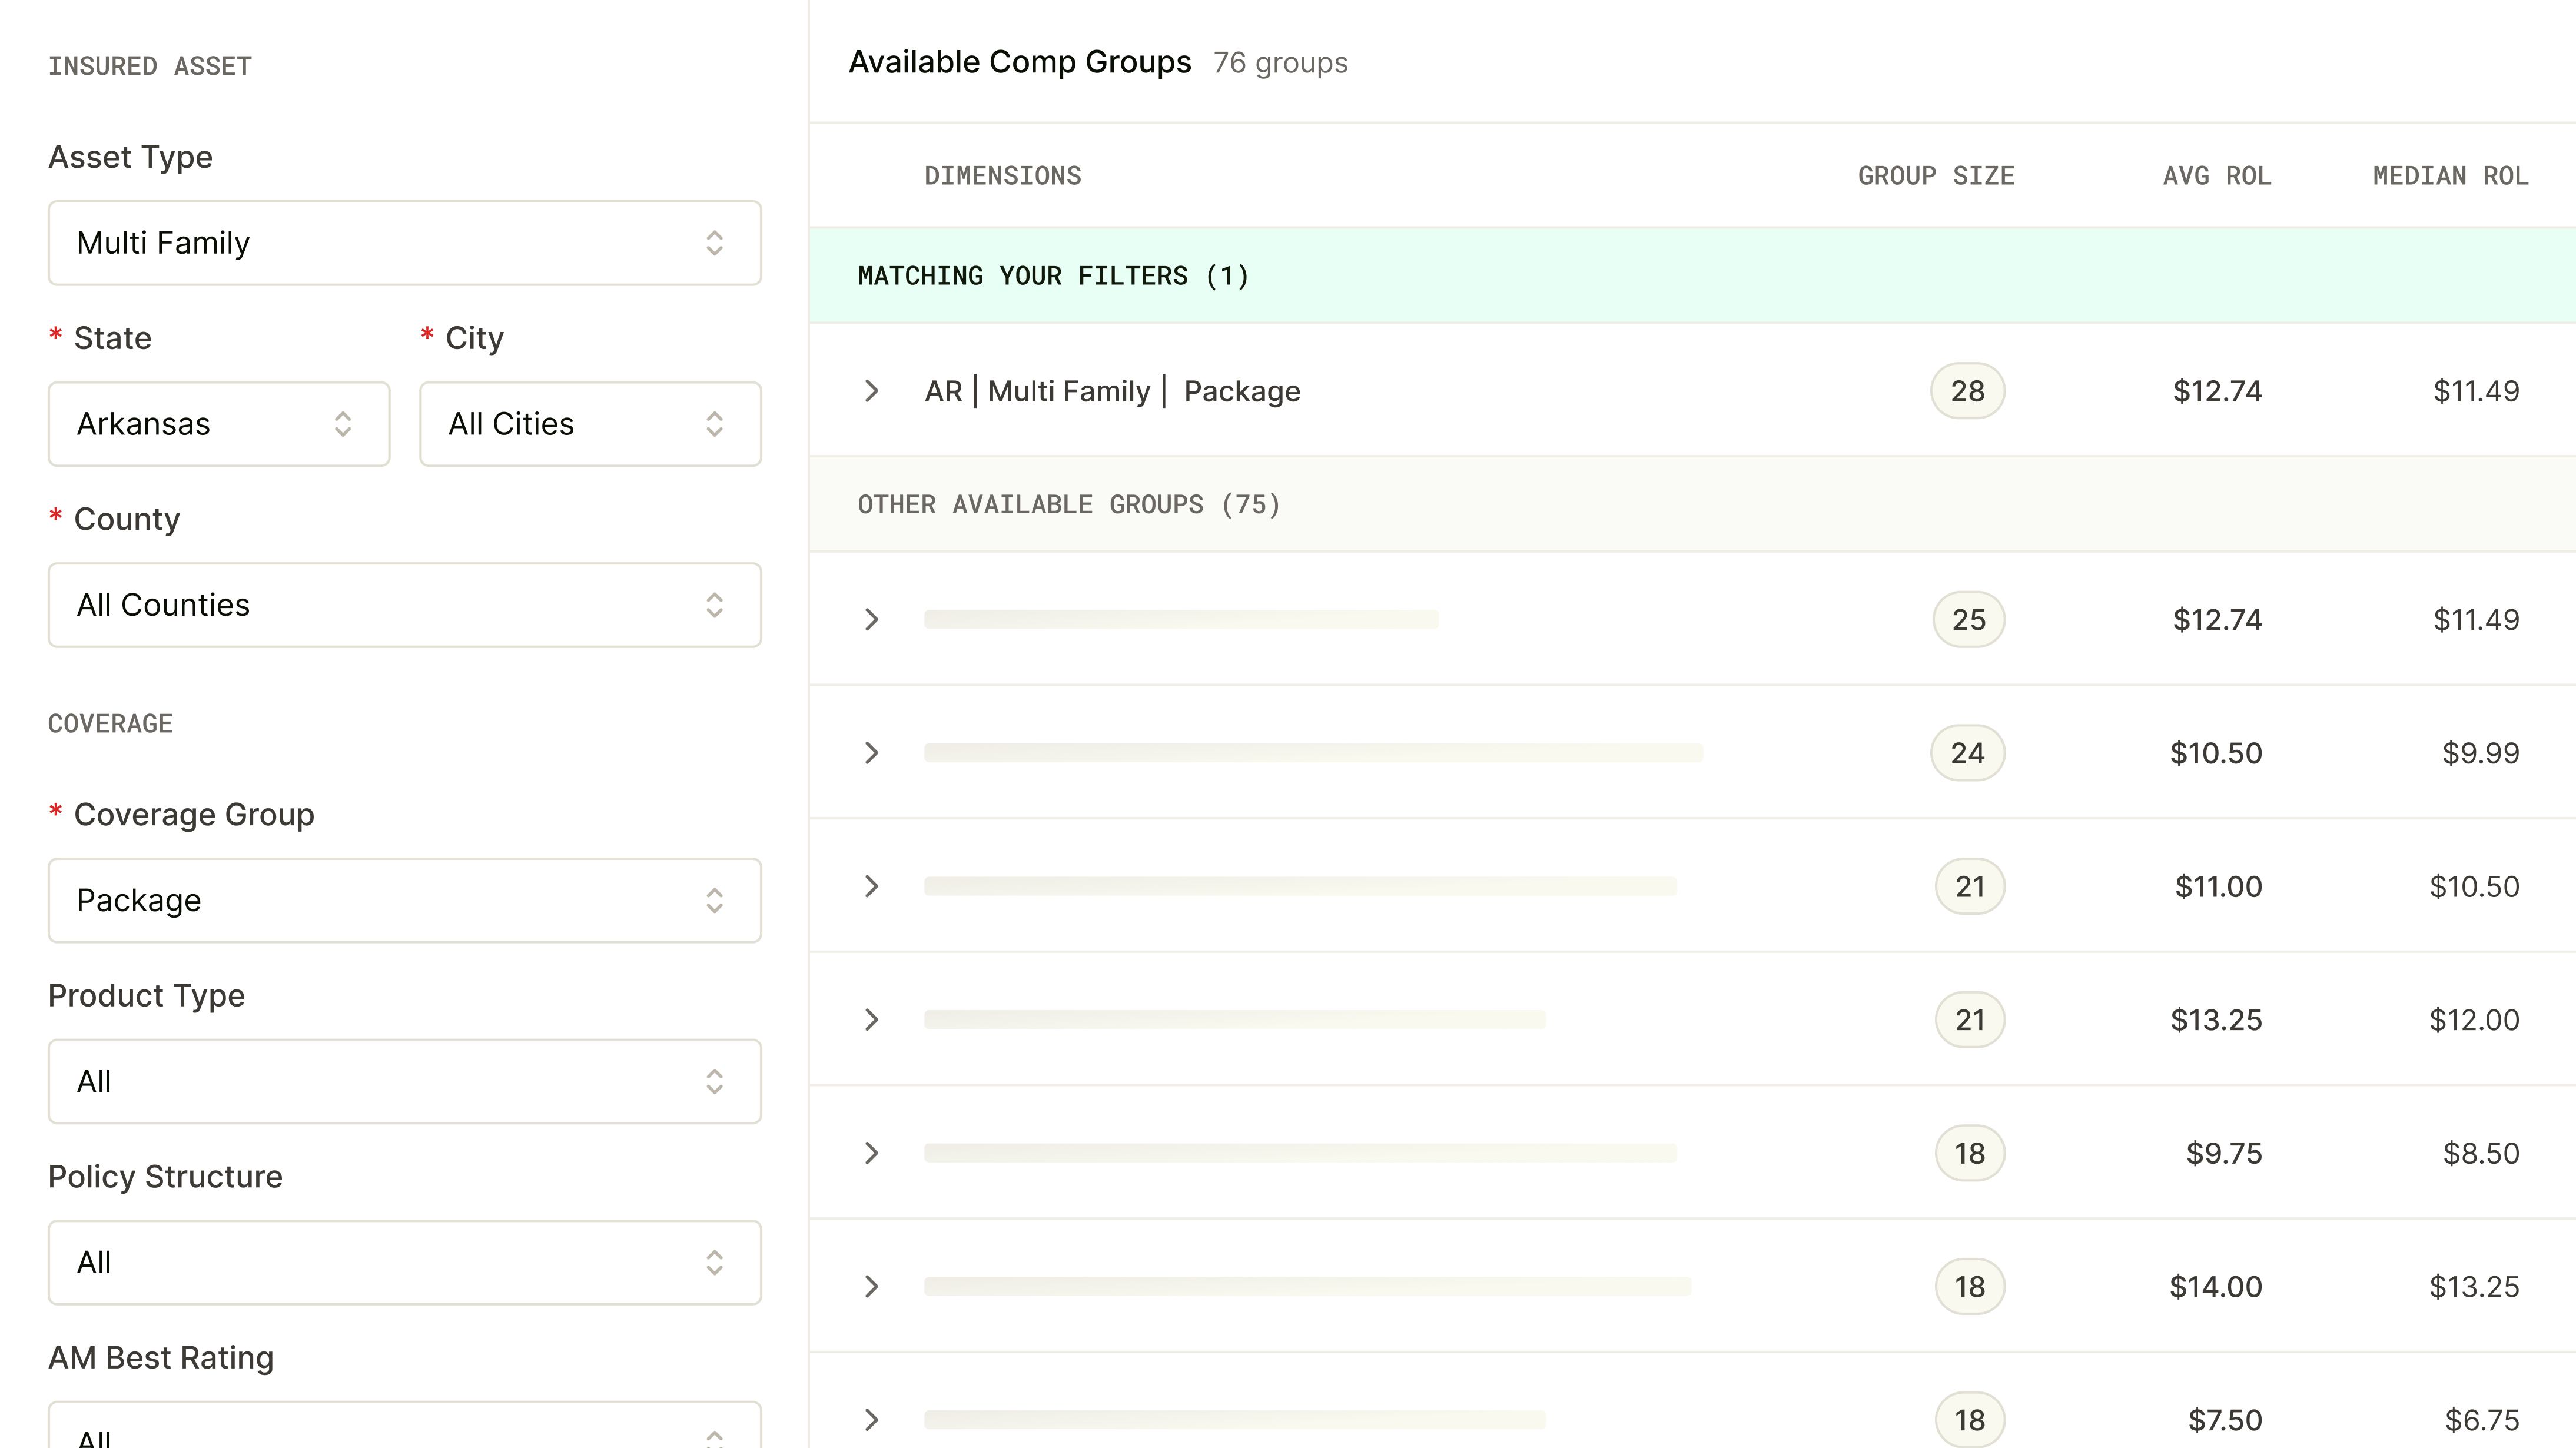The height and width of the screenshot is (1448, 2576).
Task: Click the Dimensions column header
Action: [x=1003, y=176]
